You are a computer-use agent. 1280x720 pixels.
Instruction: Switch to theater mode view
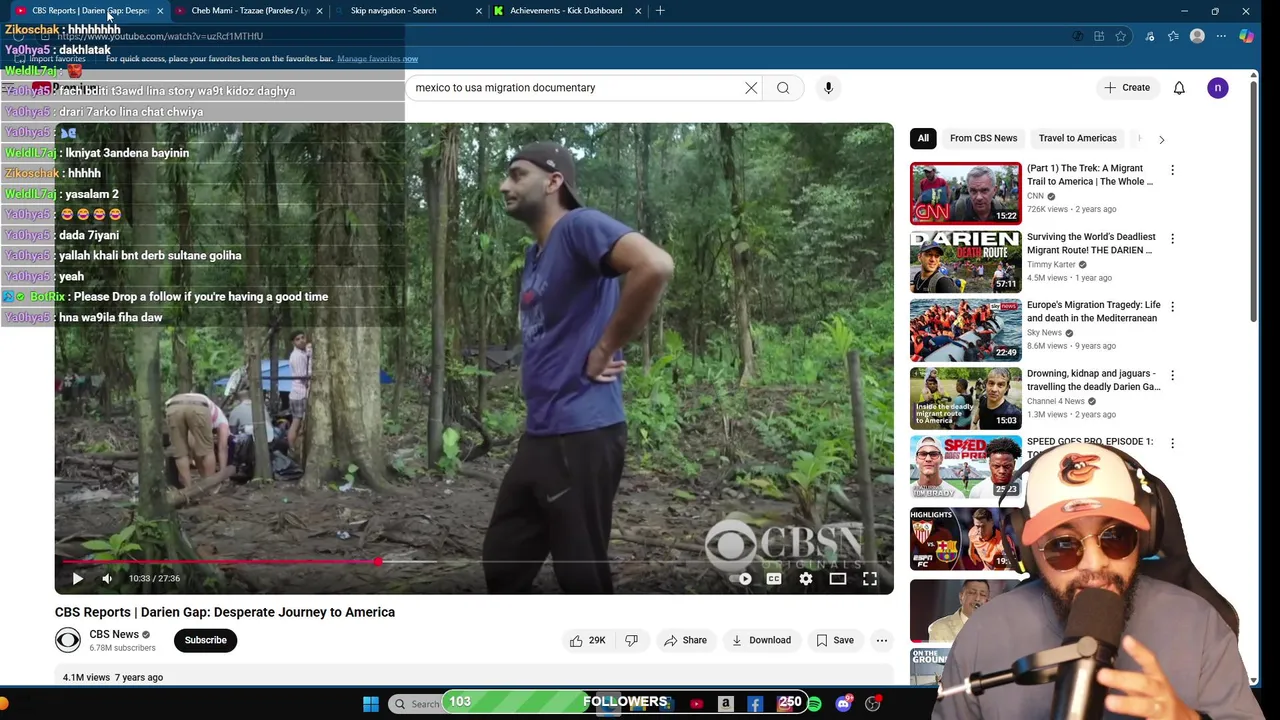(x=838, y=578)
